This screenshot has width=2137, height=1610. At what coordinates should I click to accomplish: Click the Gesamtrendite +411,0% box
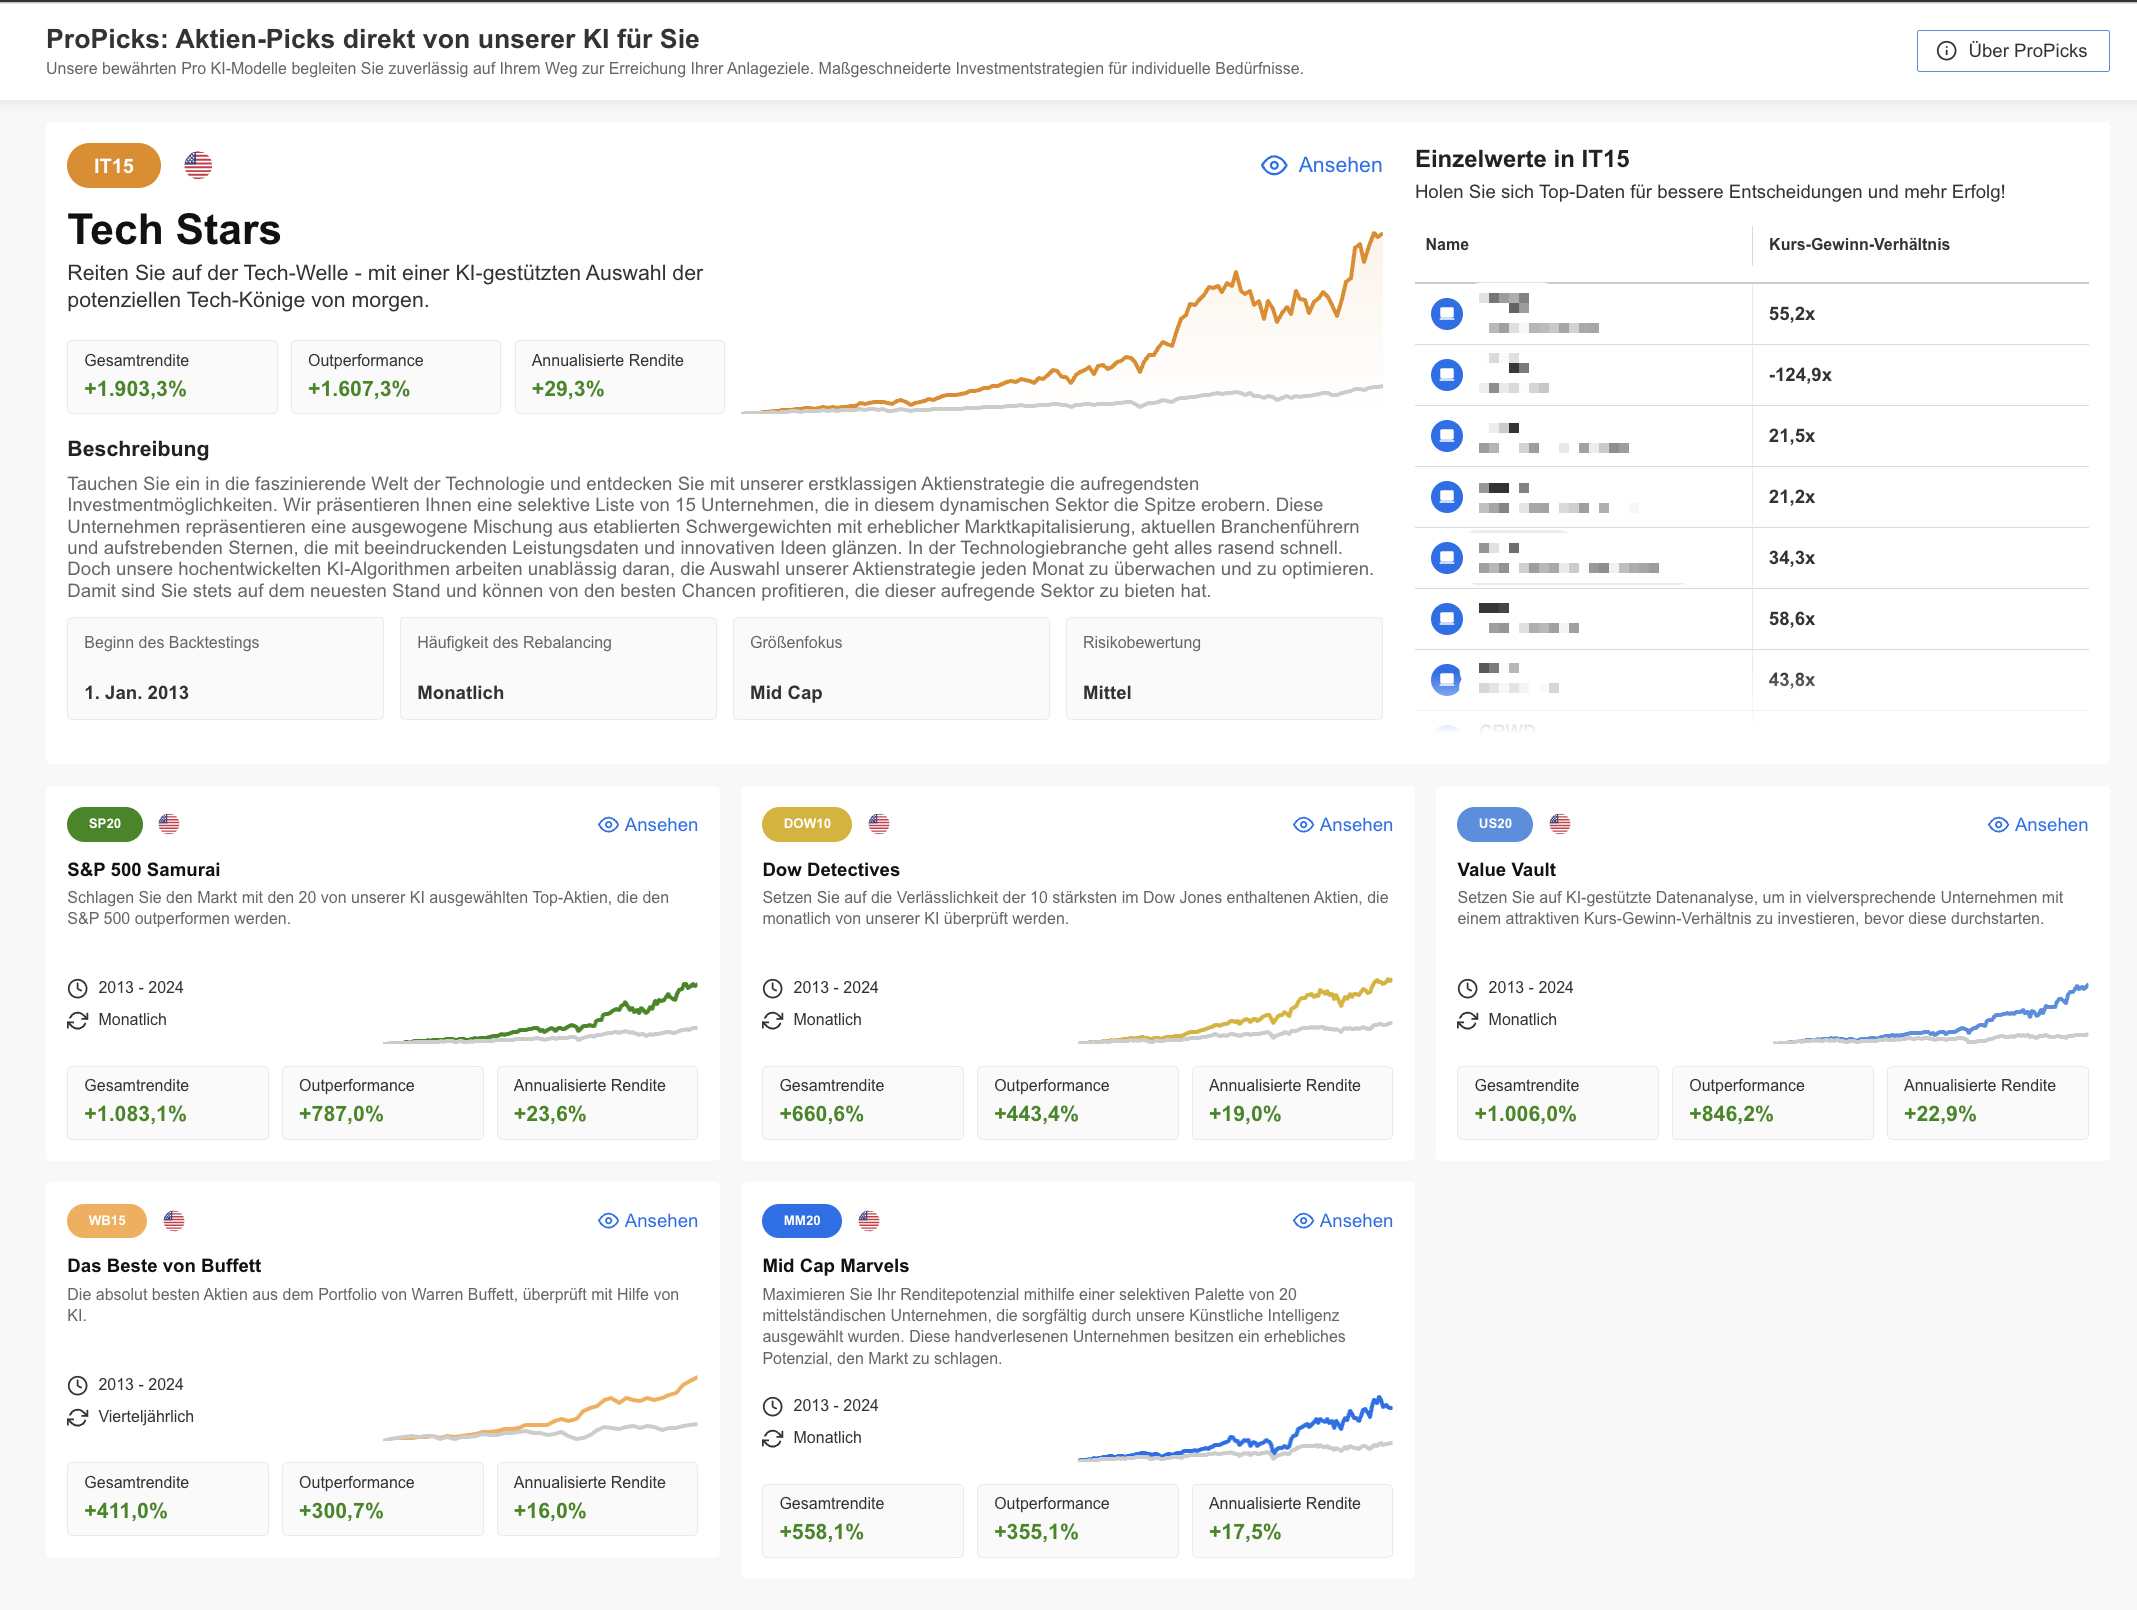(x=168, y=1499)
